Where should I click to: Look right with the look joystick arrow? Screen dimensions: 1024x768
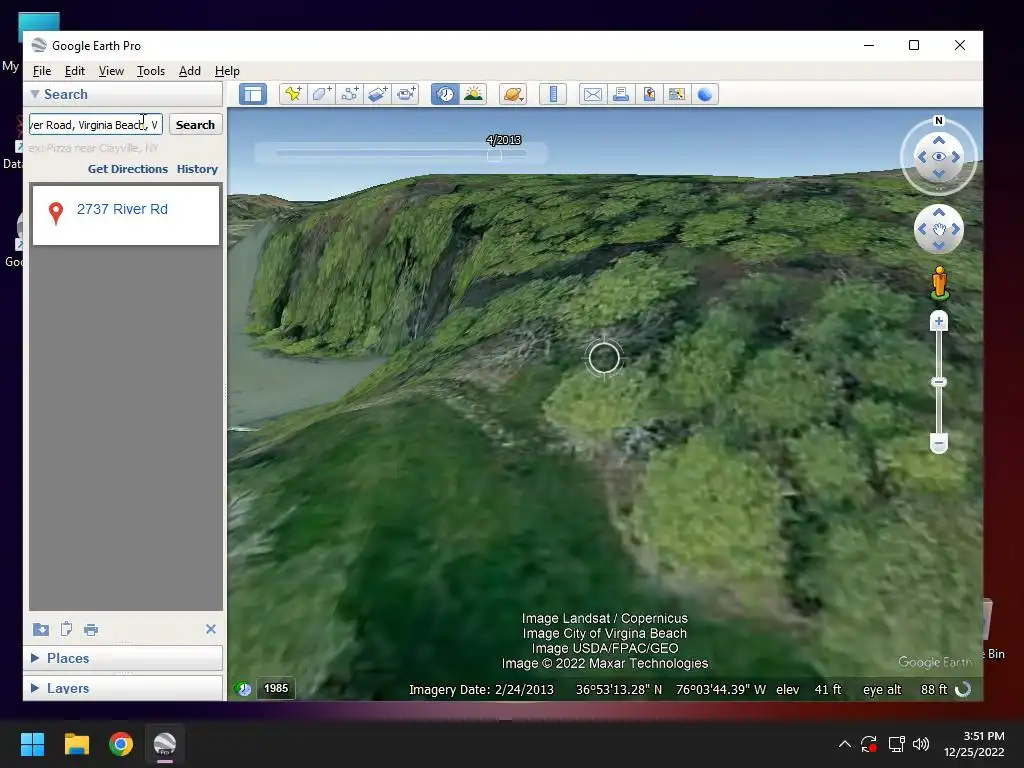(x=956, y=157)
